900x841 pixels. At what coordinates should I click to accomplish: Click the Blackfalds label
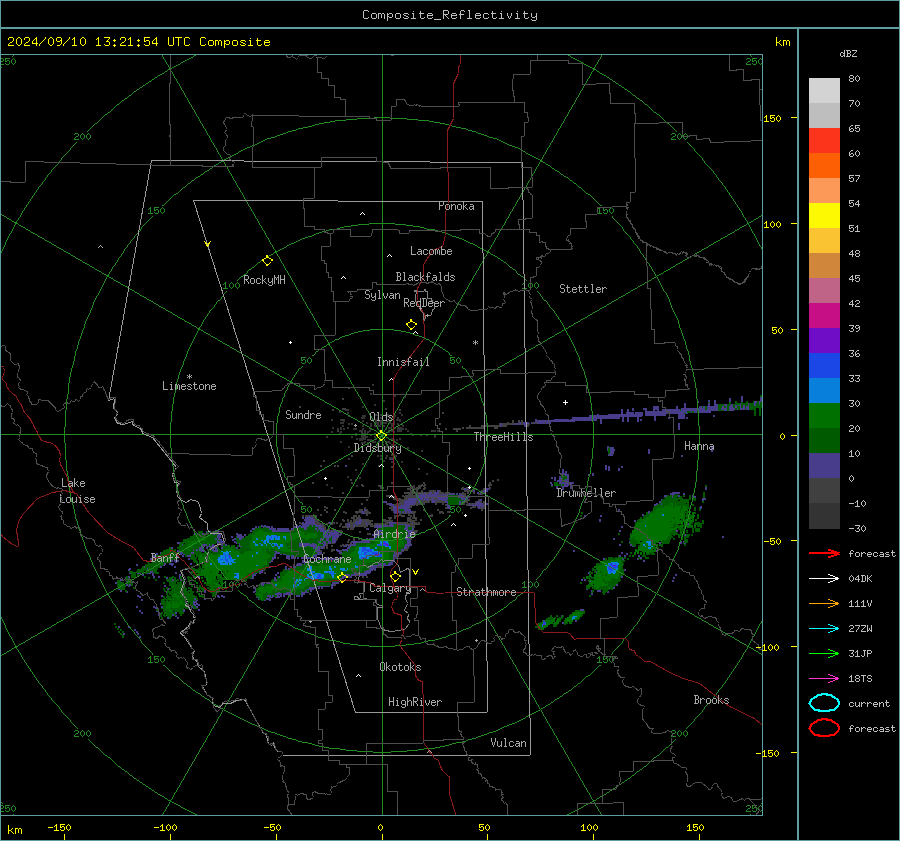click(x=425, y=277)
